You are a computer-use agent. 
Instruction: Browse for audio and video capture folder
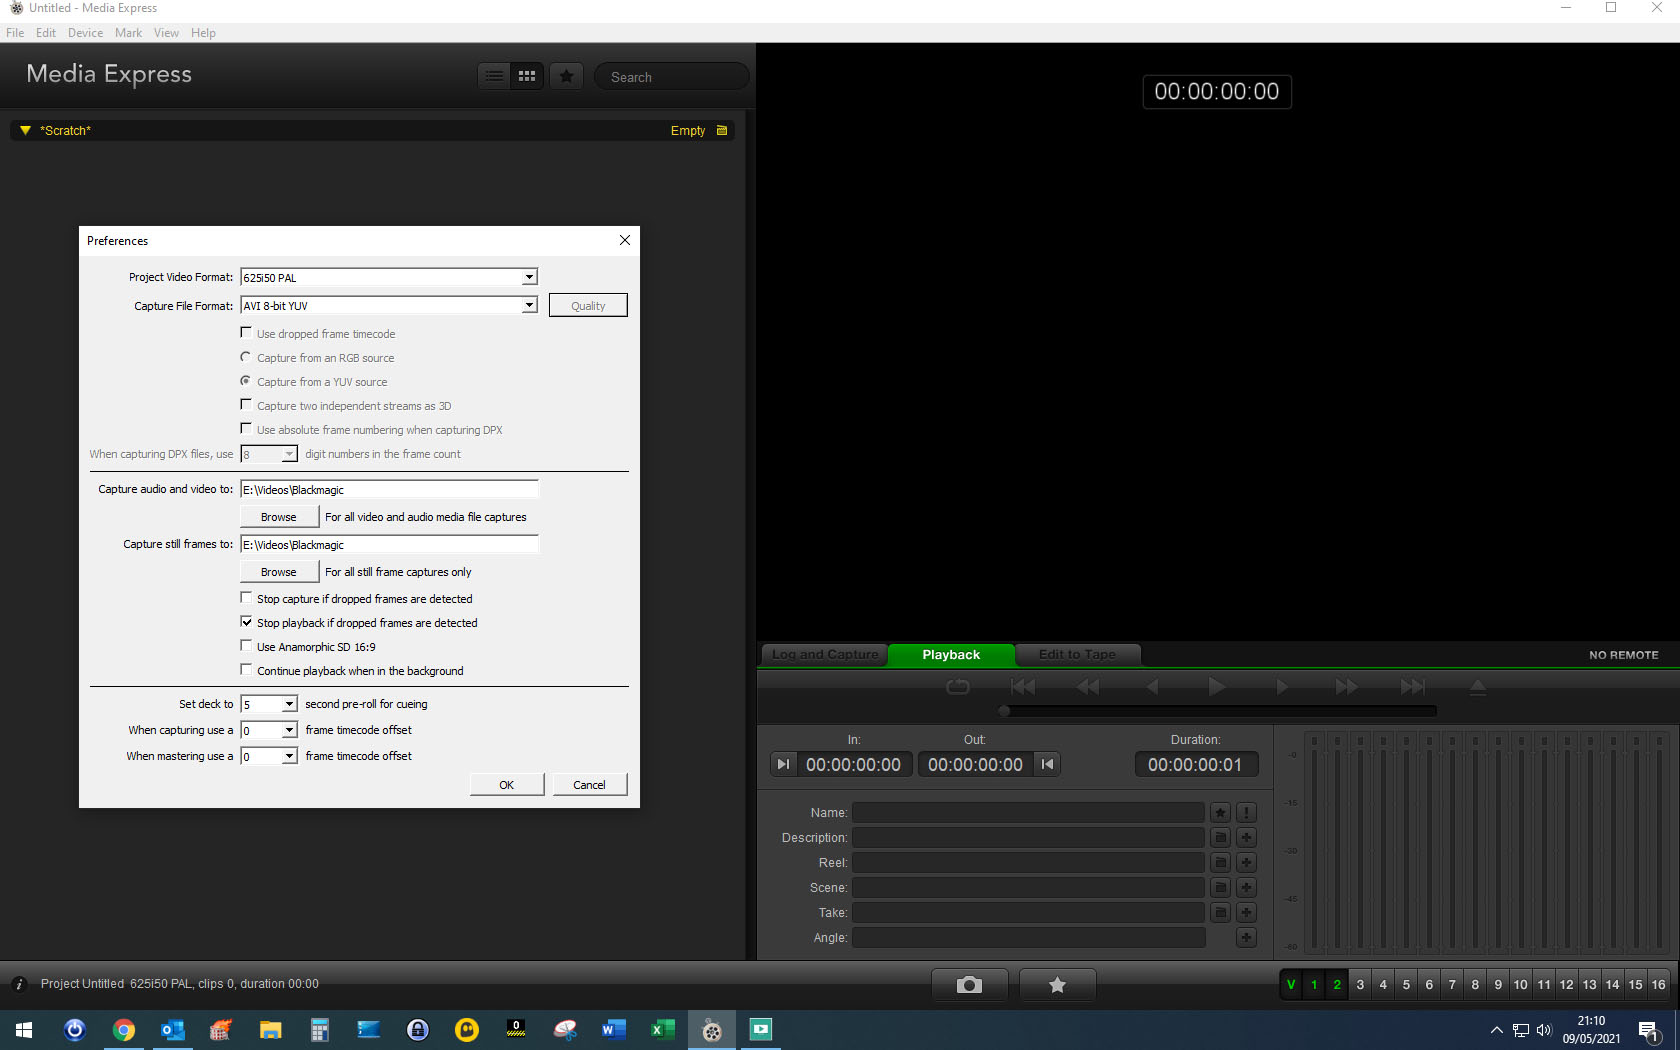pos(279,517)
